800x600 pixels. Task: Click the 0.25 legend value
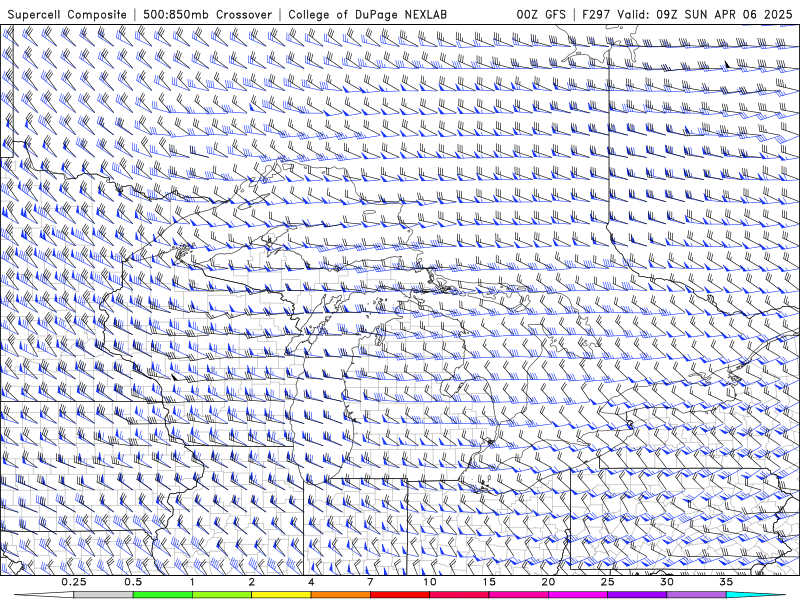[x=74, y=582]
